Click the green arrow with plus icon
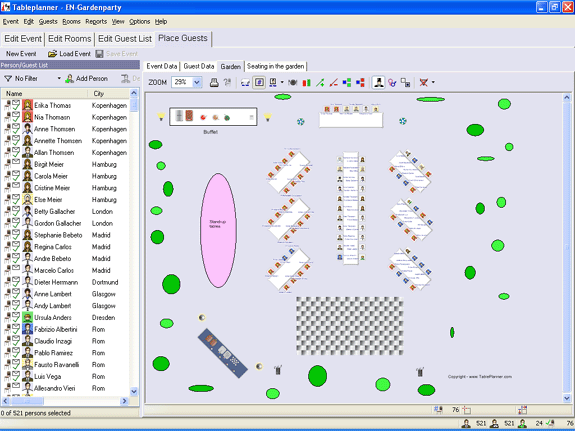Screen dimensions: 575x431 pyautogui.click(x=320, y=83)
